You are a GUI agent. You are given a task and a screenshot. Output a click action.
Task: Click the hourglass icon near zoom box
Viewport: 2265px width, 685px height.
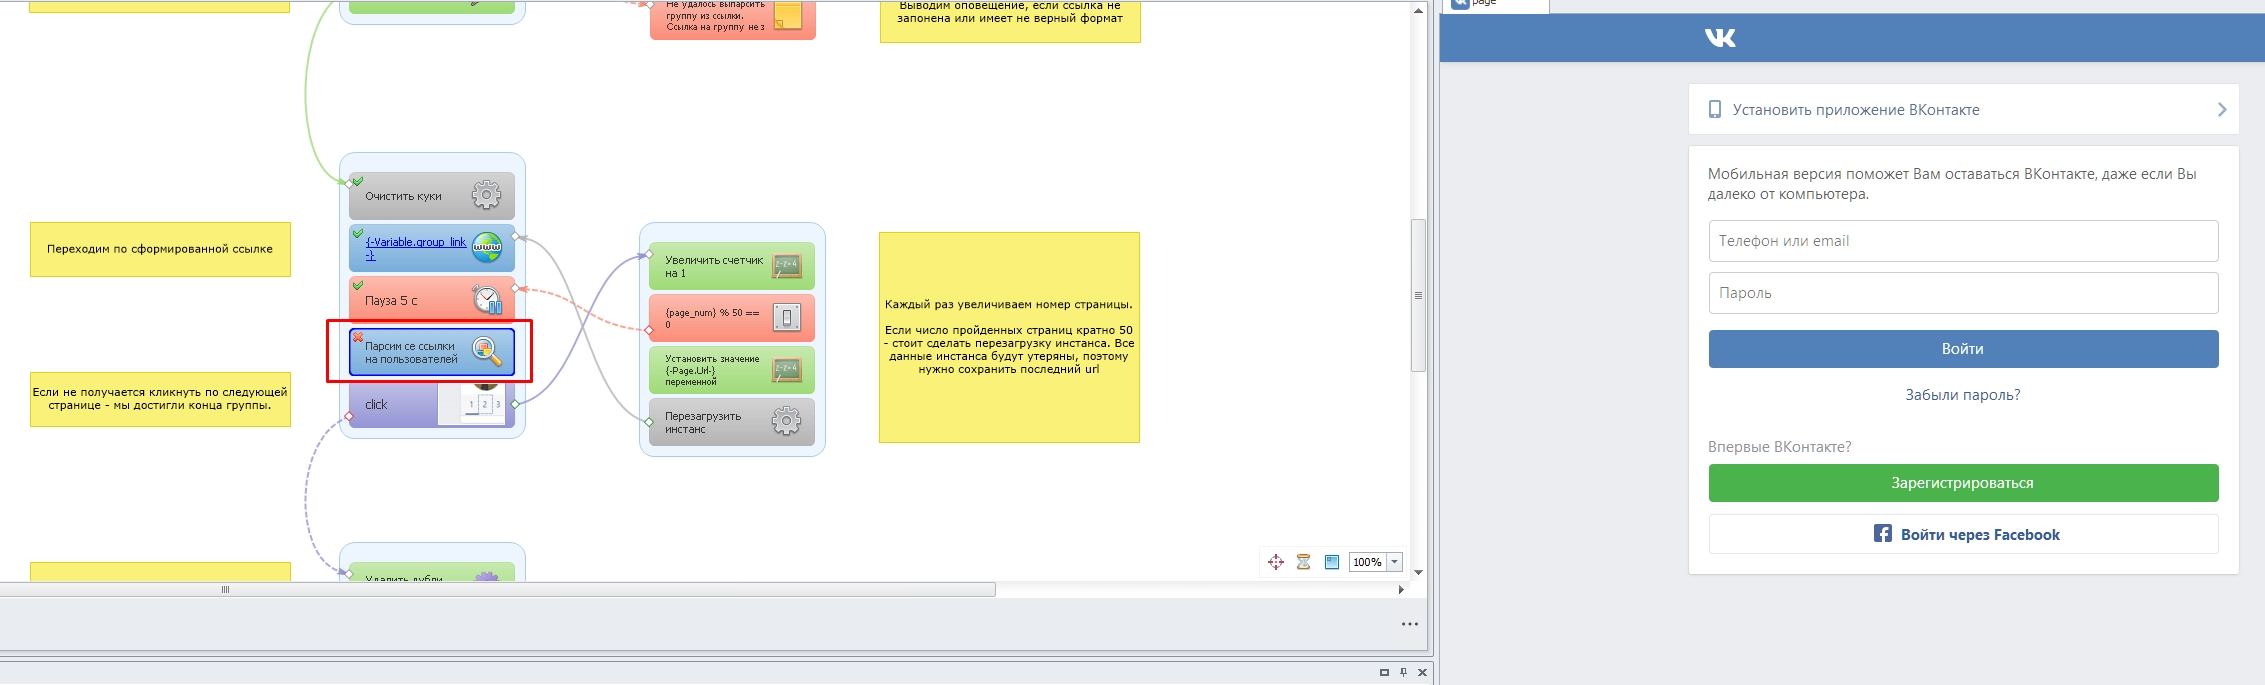click(x=1303, y=562)
